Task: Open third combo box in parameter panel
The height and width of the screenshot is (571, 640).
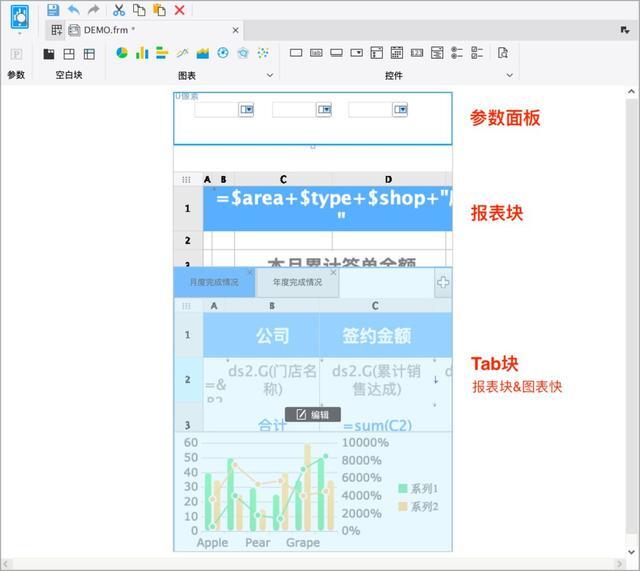Action: [400, 109]
